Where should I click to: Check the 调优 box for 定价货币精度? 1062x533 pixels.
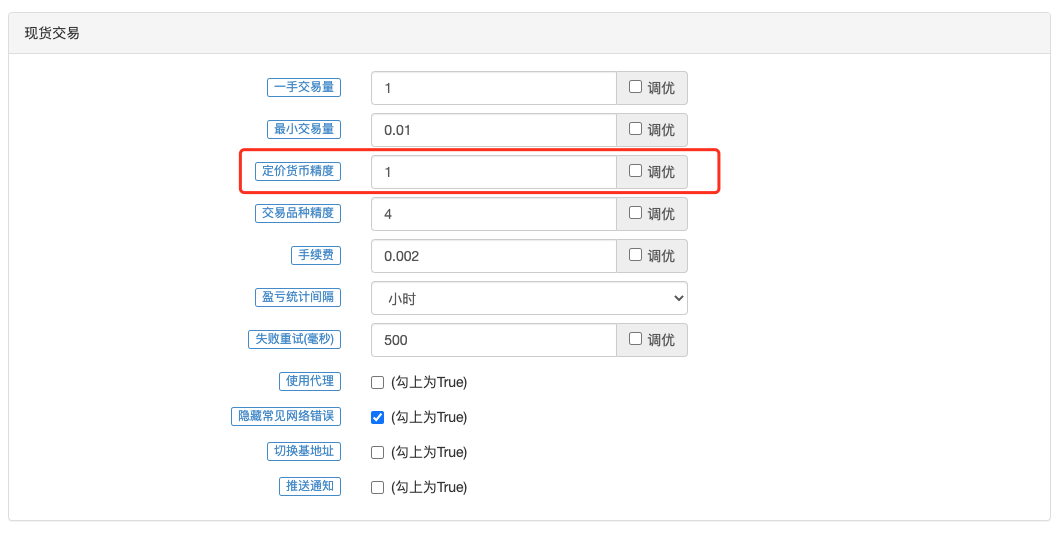coord(636,171)
